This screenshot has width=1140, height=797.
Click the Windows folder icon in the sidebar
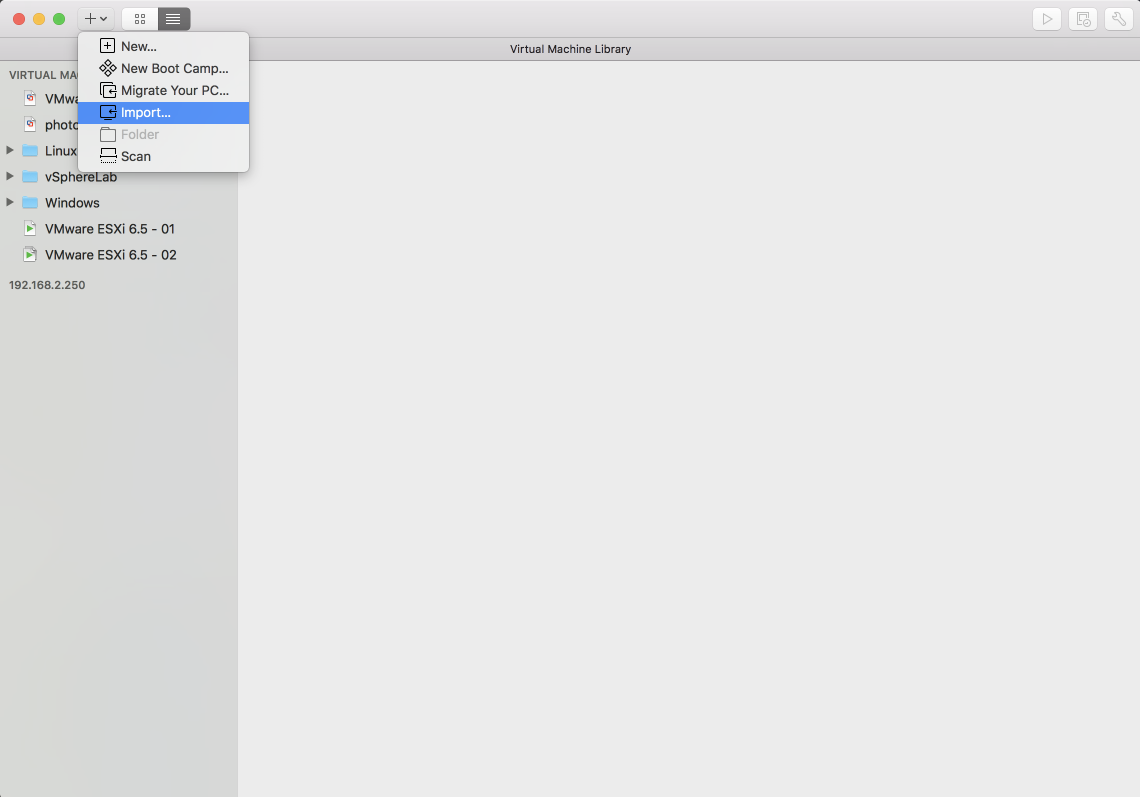(x=30, y=203)
